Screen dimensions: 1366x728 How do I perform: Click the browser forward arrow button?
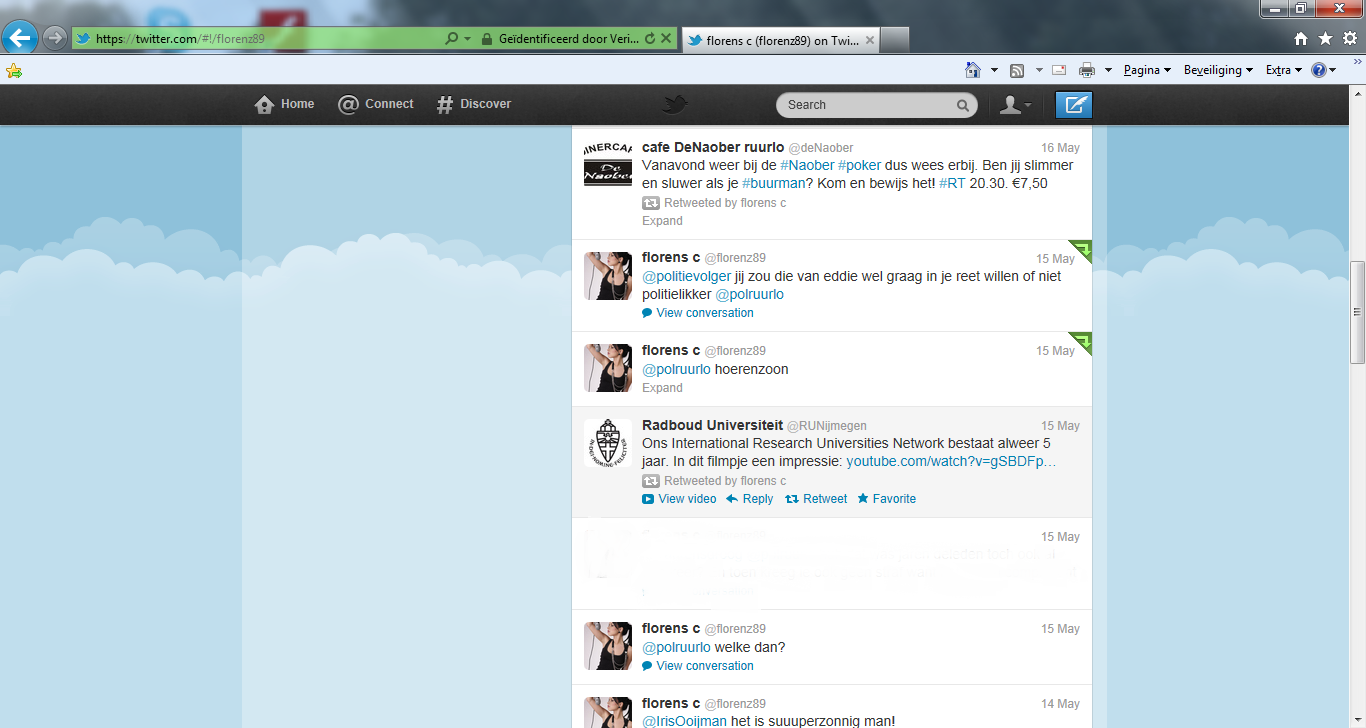tap(54, 38)
